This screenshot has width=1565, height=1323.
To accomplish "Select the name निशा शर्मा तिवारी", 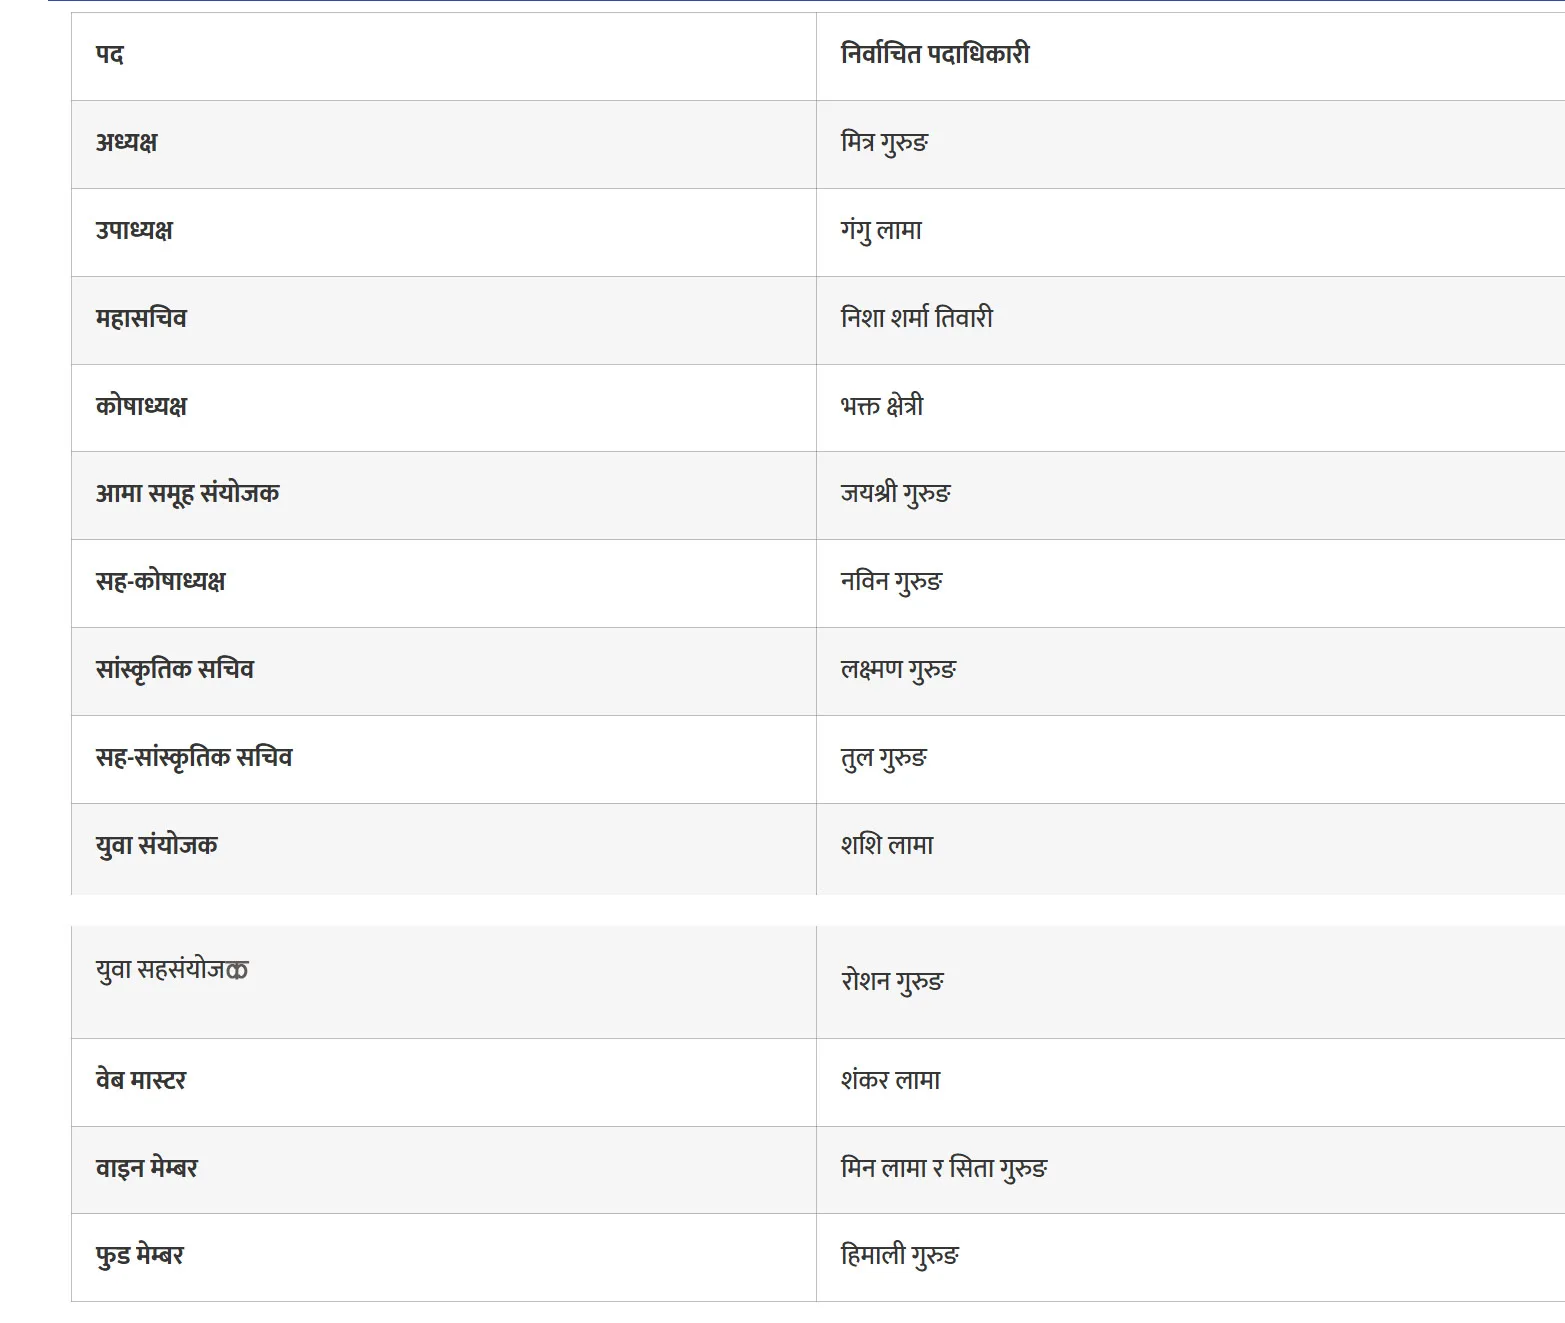I will pyautogui.click(x=917, y=319).
